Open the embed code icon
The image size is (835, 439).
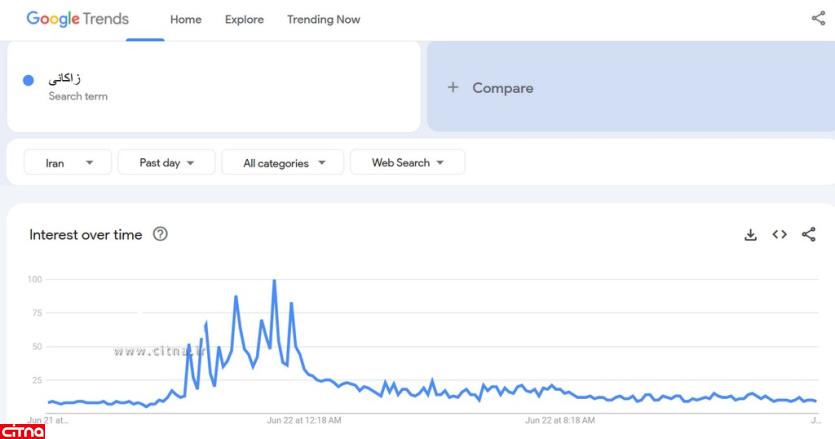click(x=780, y=235)
